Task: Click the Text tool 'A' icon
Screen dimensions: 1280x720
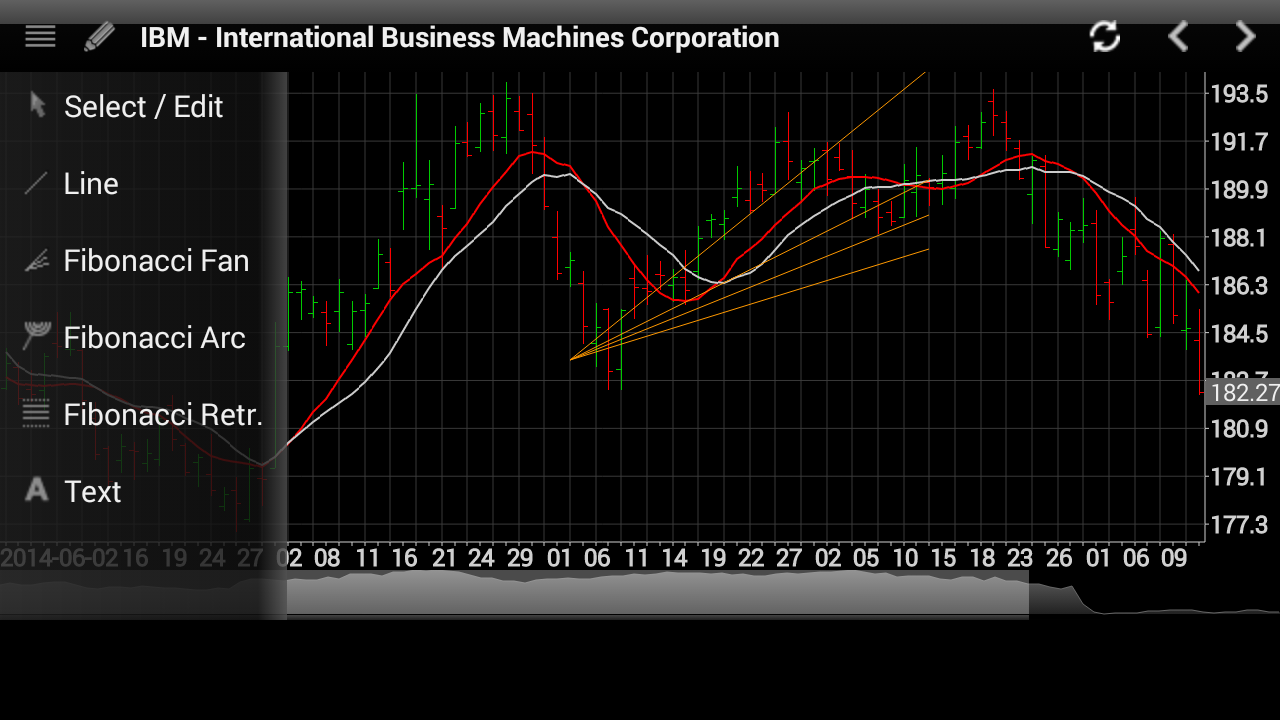Action: 37,490
